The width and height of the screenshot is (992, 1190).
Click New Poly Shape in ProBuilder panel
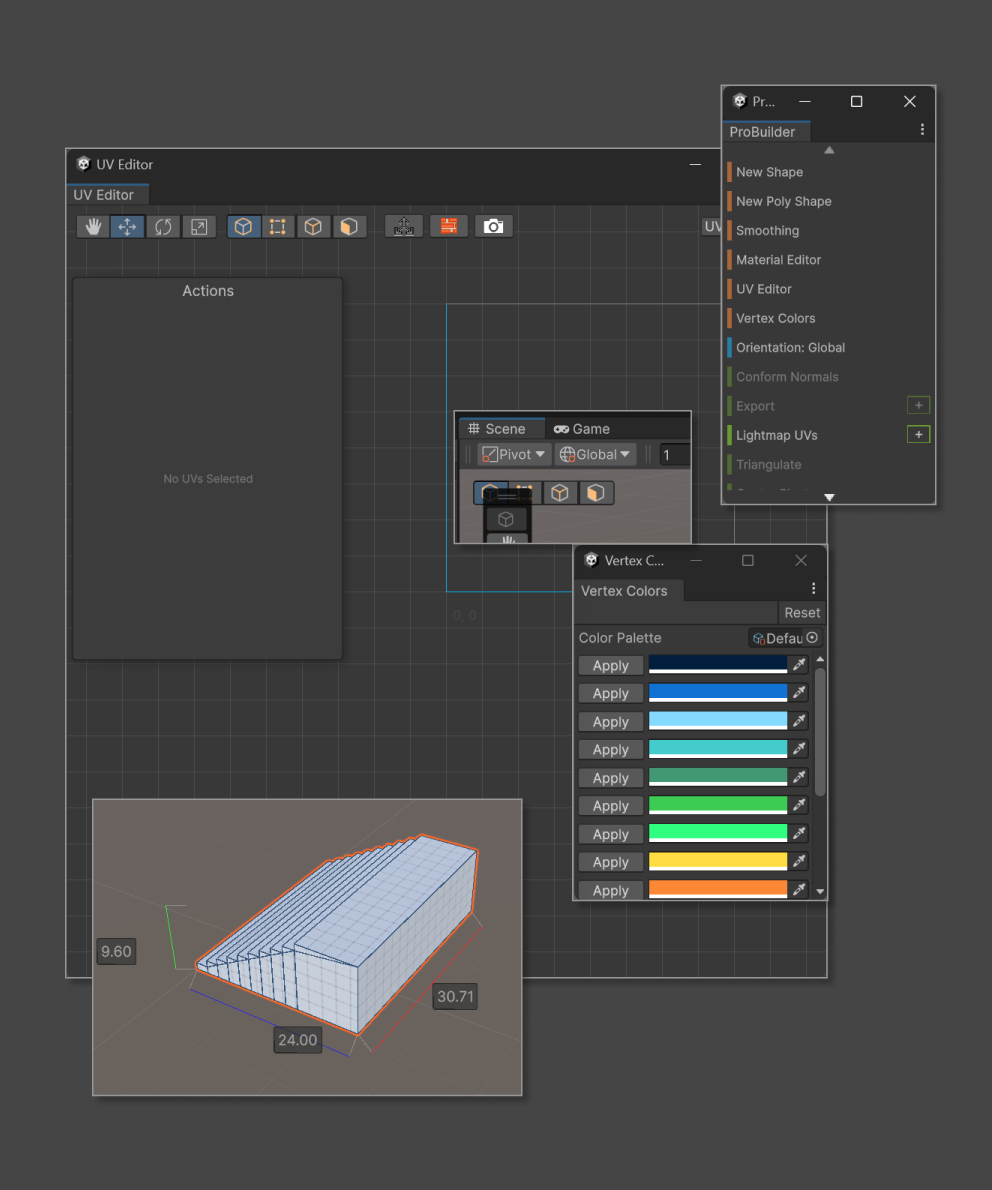pos(783,202)
